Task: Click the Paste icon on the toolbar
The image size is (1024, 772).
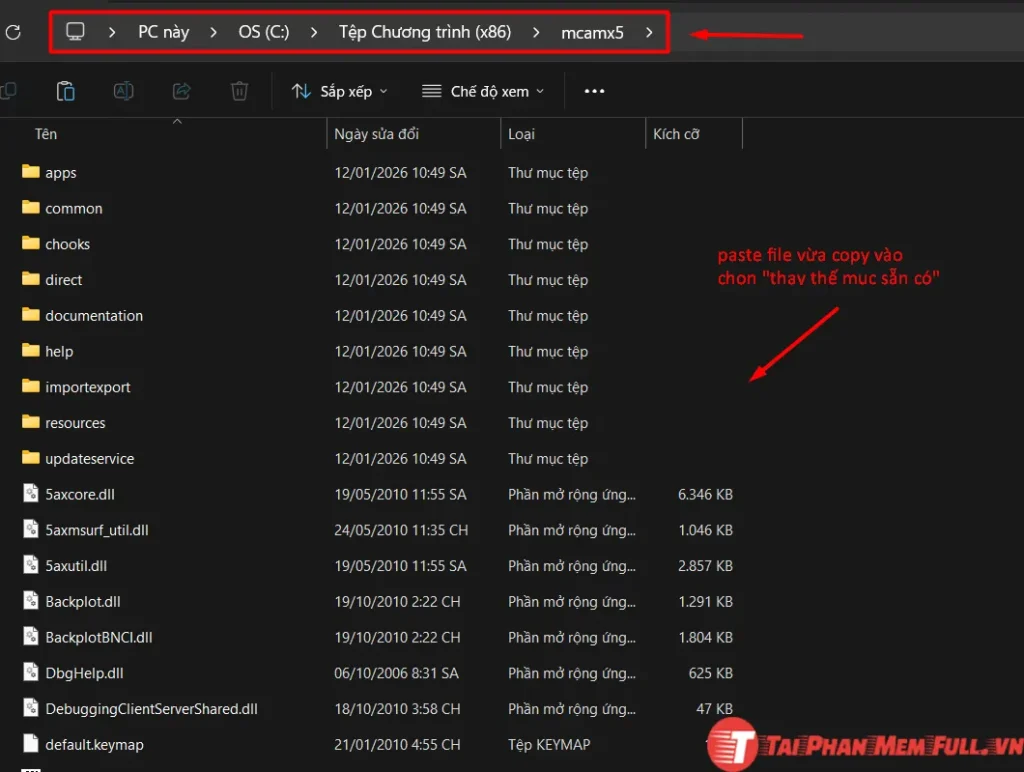Action: tap(66, 91)
